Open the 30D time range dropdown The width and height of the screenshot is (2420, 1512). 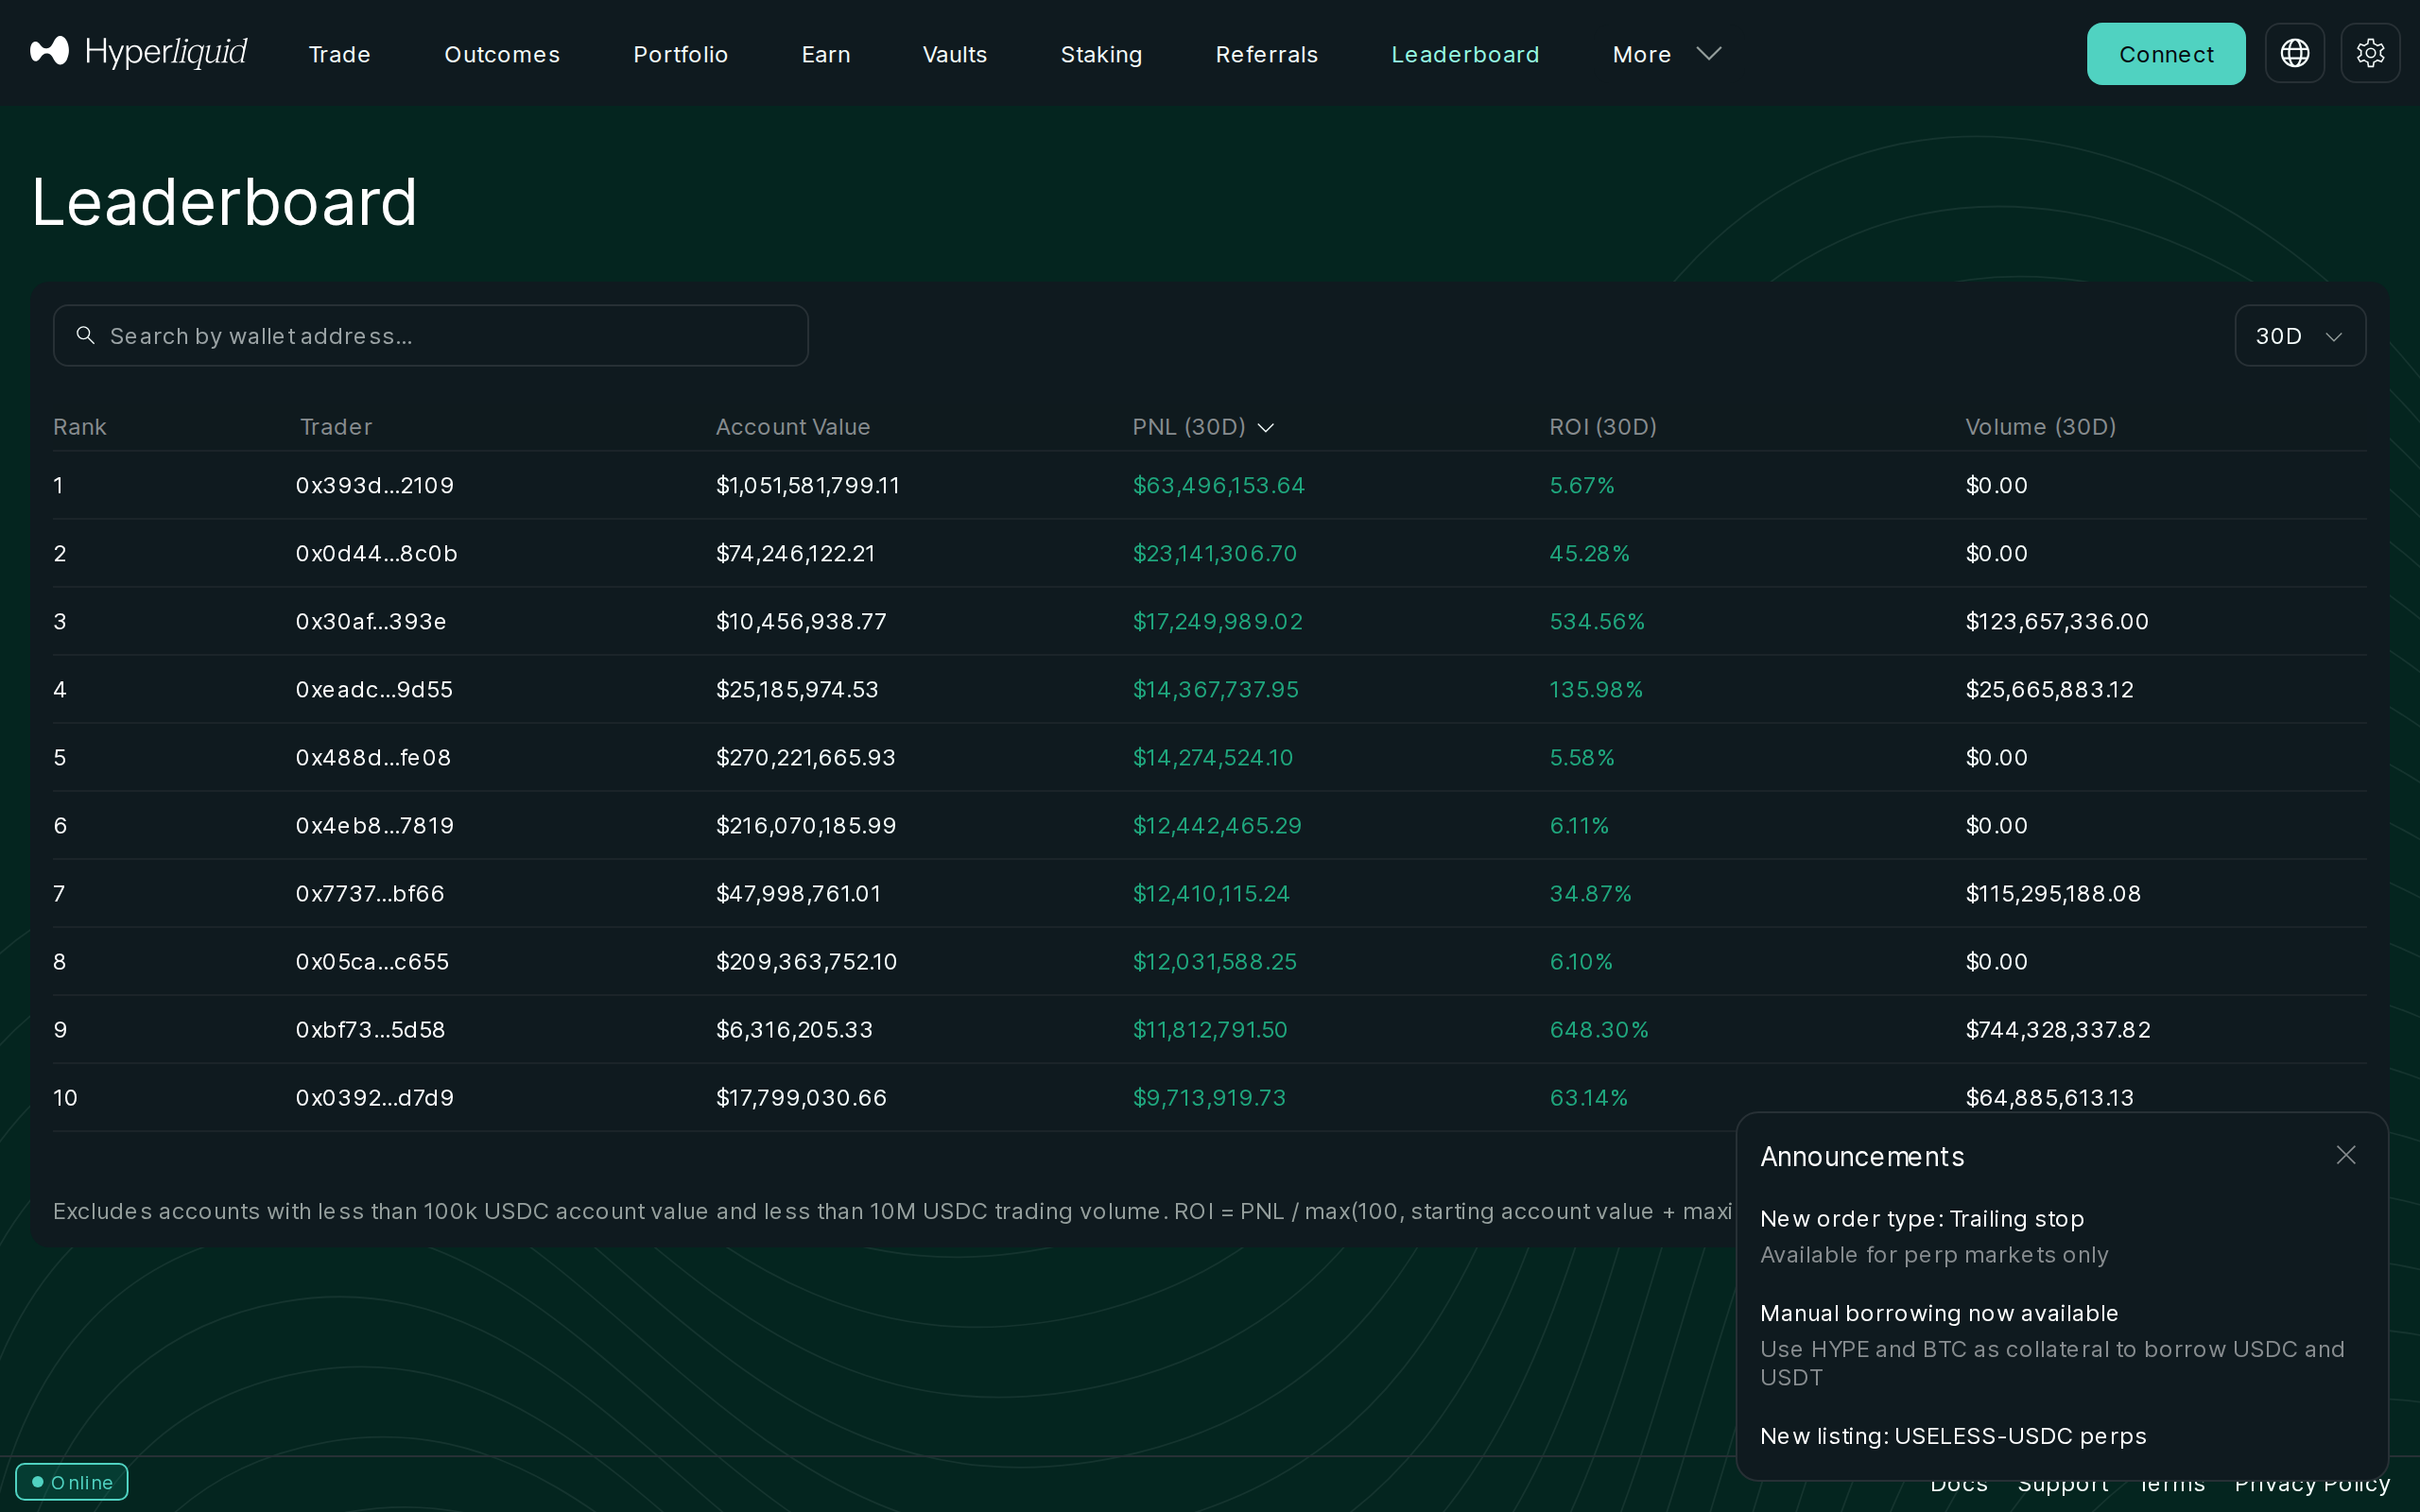2300,336
